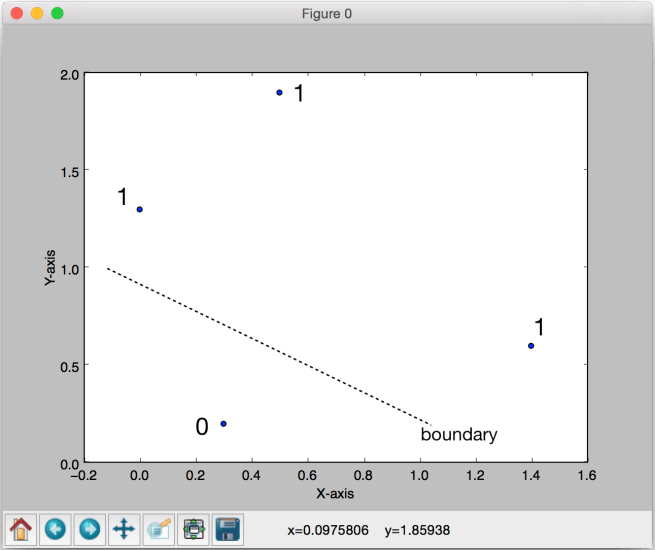The image size is (655, 550).
Task: Click the x-axis tick label 0.6
Action: click(307, 475)
